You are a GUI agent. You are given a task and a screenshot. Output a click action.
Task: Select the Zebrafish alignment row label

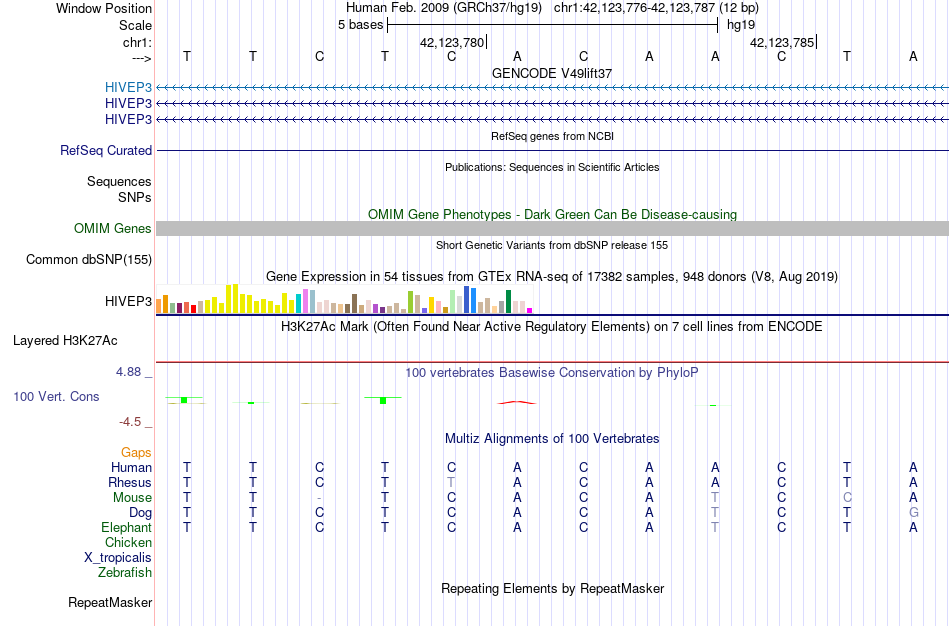point(125,573)
